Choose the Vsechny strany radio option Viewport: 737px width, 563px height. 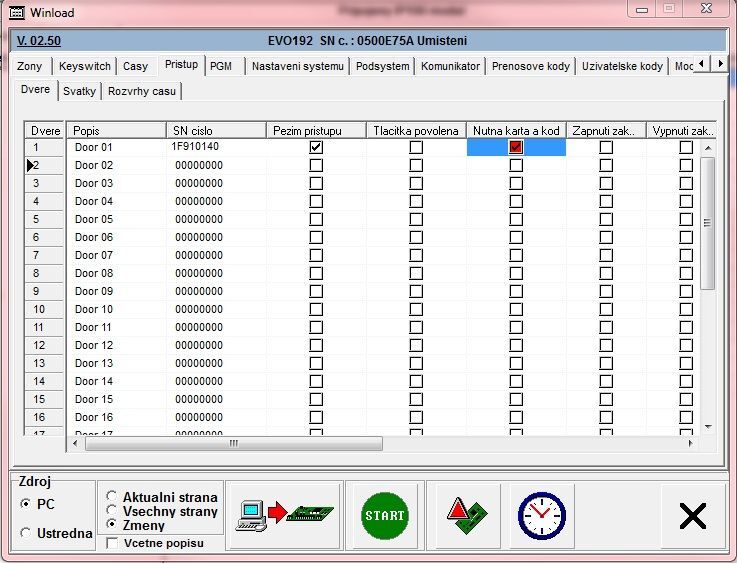point(112,510)
